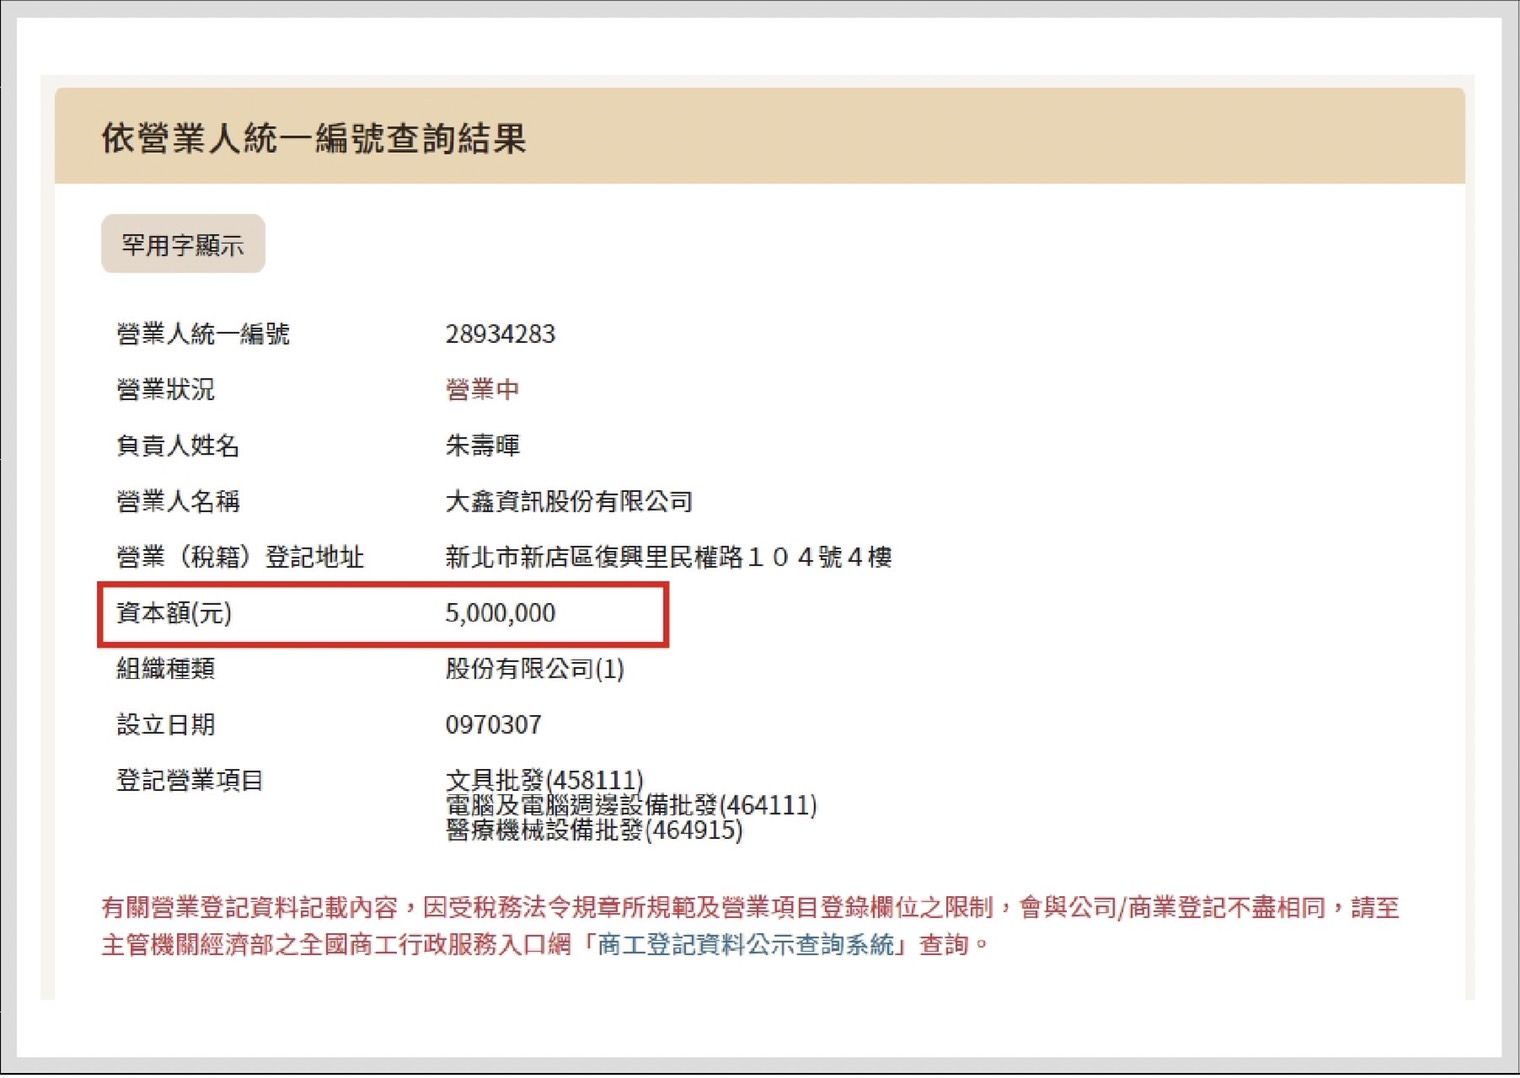Click the 資本額(元) field label
This screenshot has height=1078, width=1520.
pos(174,613)
